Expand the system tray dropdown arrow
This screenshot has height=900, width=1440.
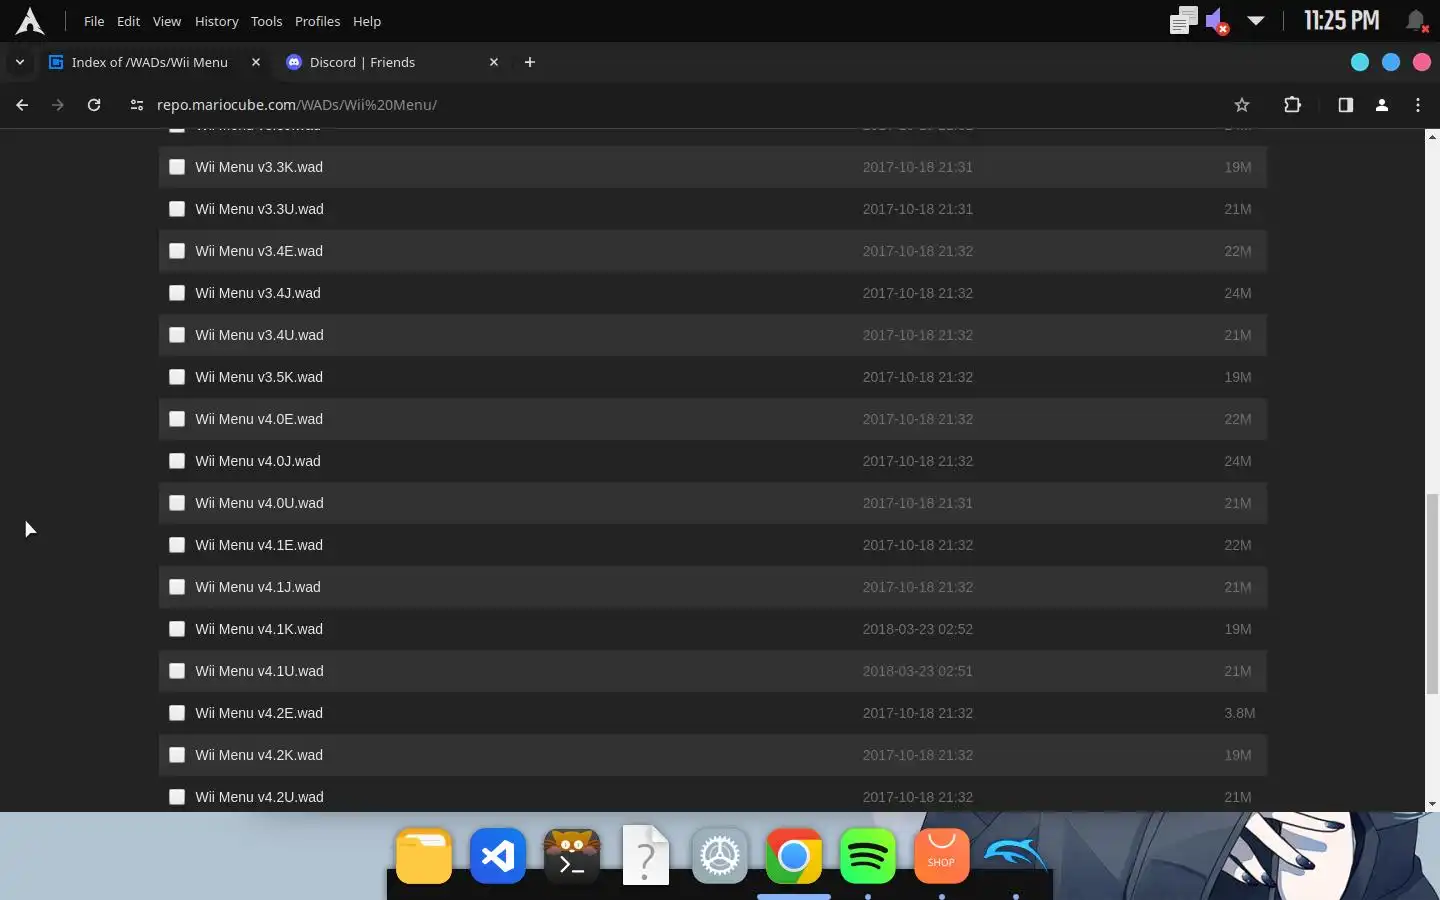tap(1256, 21)
